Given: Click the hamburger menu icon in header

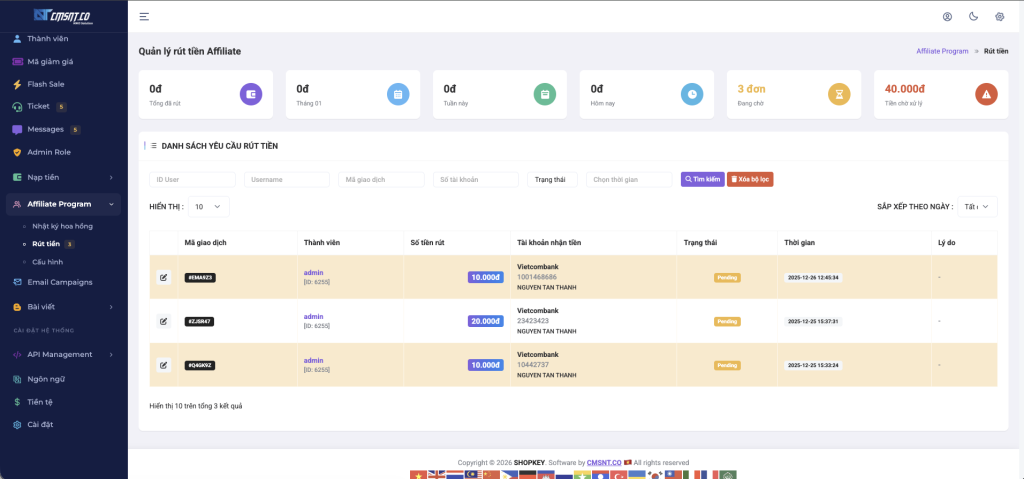Looking at the screenshot, I should 144,17.
